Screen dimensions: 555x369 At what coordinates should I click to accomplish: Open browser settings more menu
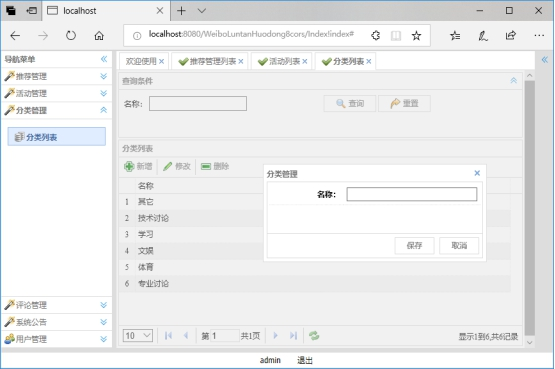click(539, 35)
